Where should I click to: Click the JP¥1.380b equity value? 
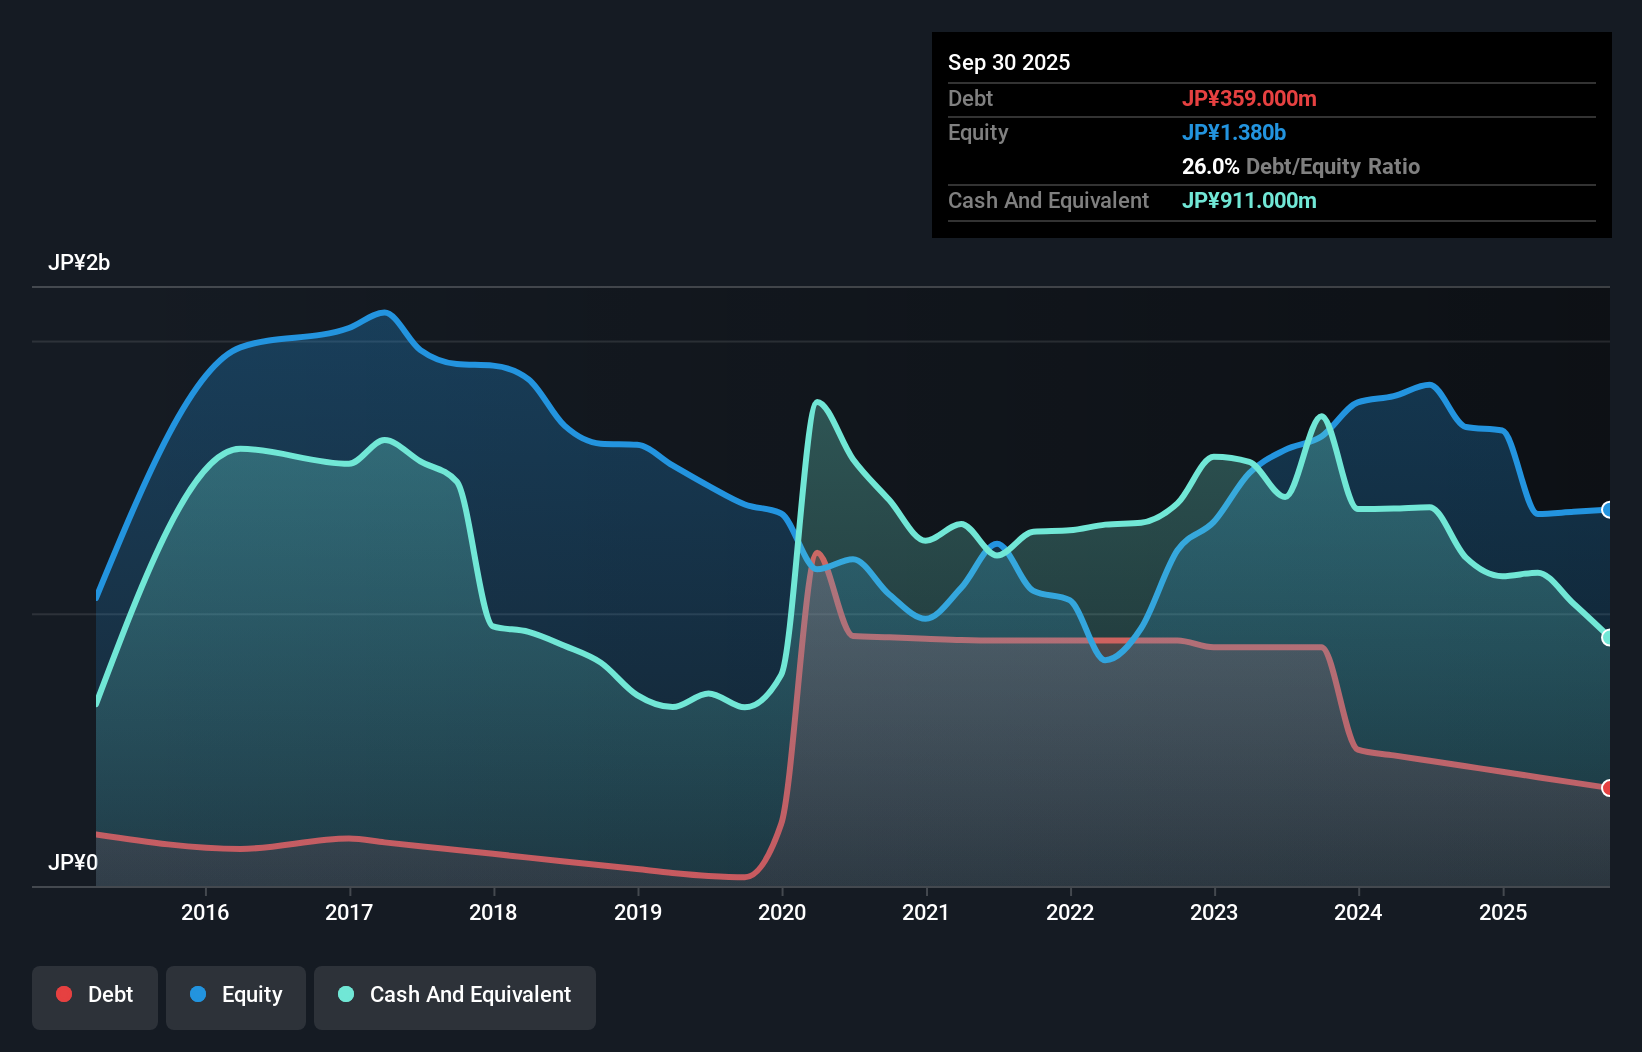click(x=1234, y=131)
